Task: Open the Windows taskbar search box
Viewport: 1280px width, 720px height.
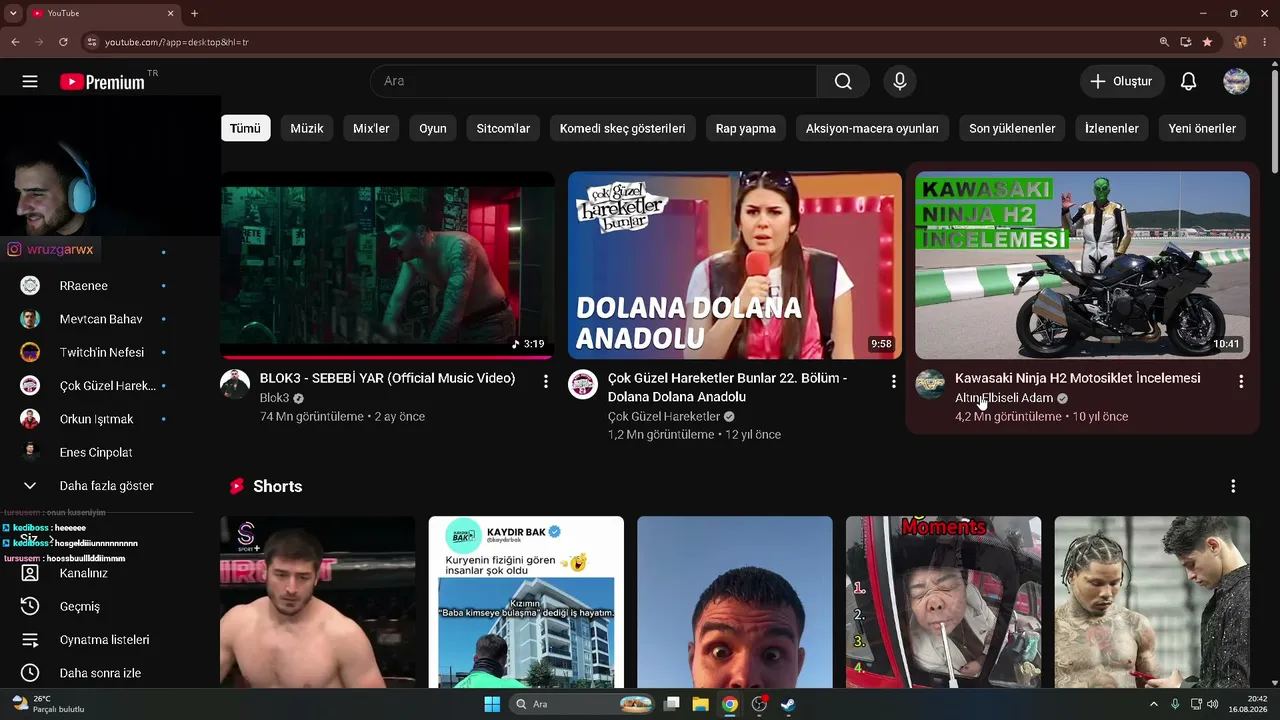Action: pyautogui.click(x=584, y=704)
